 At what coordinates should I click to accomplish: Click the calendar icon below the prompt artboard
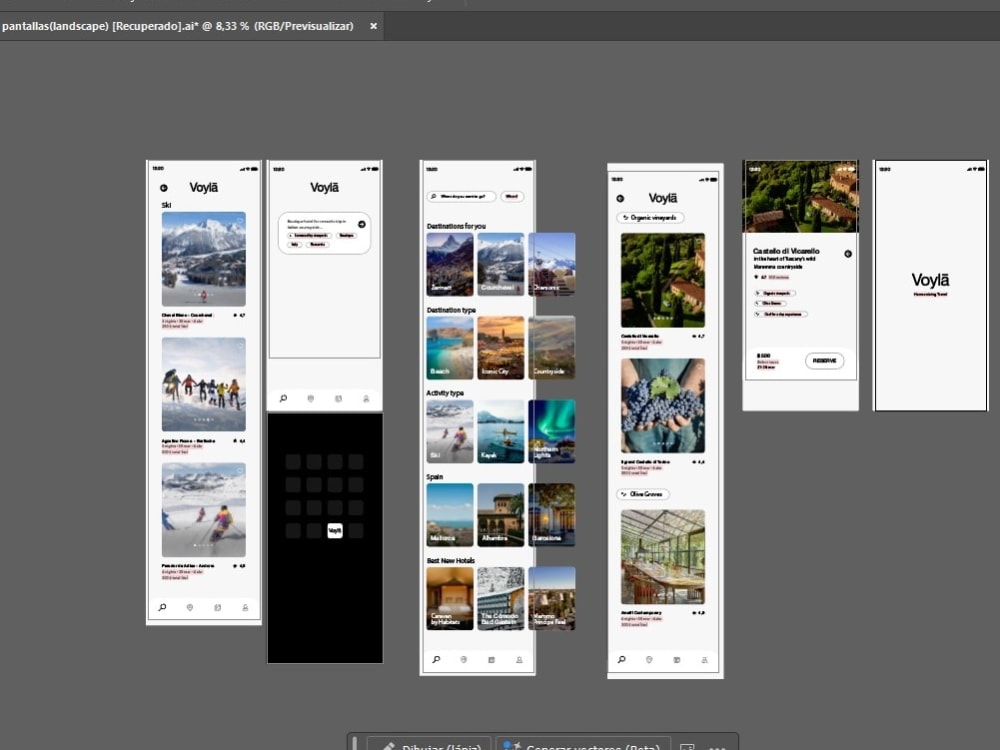click(339, 399)
